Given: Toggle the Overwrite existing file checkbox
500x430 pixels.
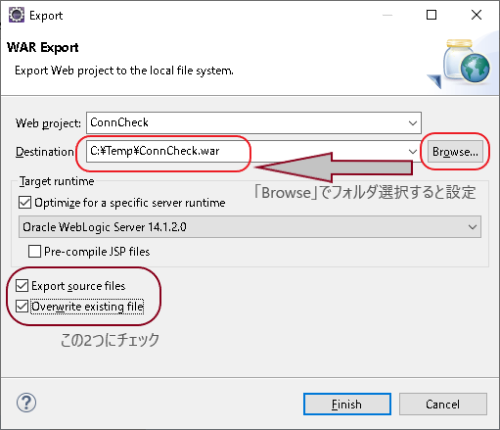Looking at the screenshot, I should coord(22,306).
